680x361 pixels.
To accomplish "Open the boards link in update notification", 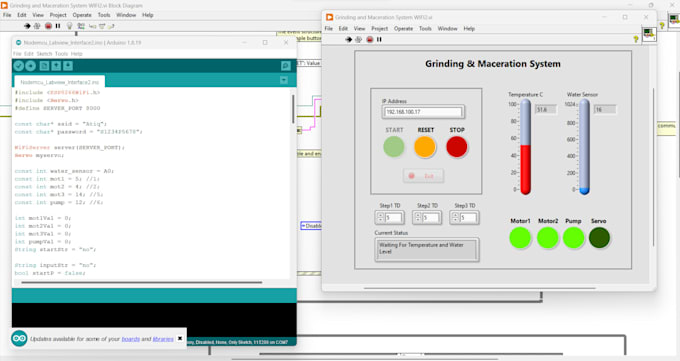I will [131, 339].
